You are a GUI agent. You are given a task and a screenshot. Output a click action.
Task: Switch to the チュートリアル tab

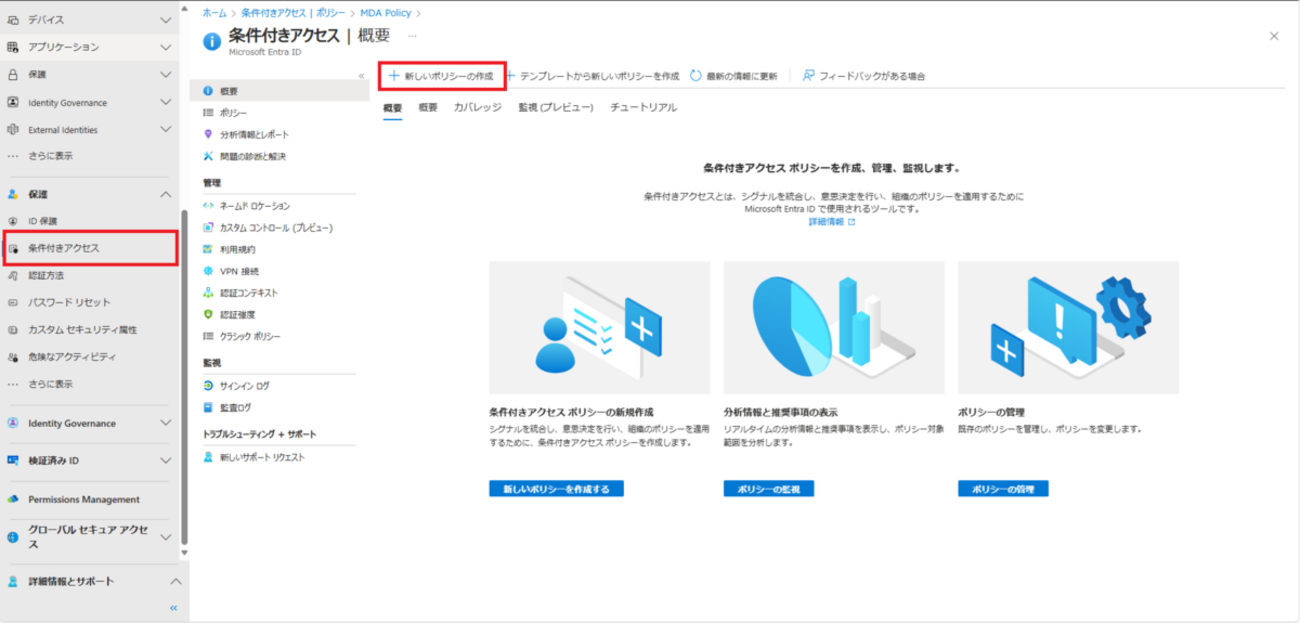click(643, 107)
